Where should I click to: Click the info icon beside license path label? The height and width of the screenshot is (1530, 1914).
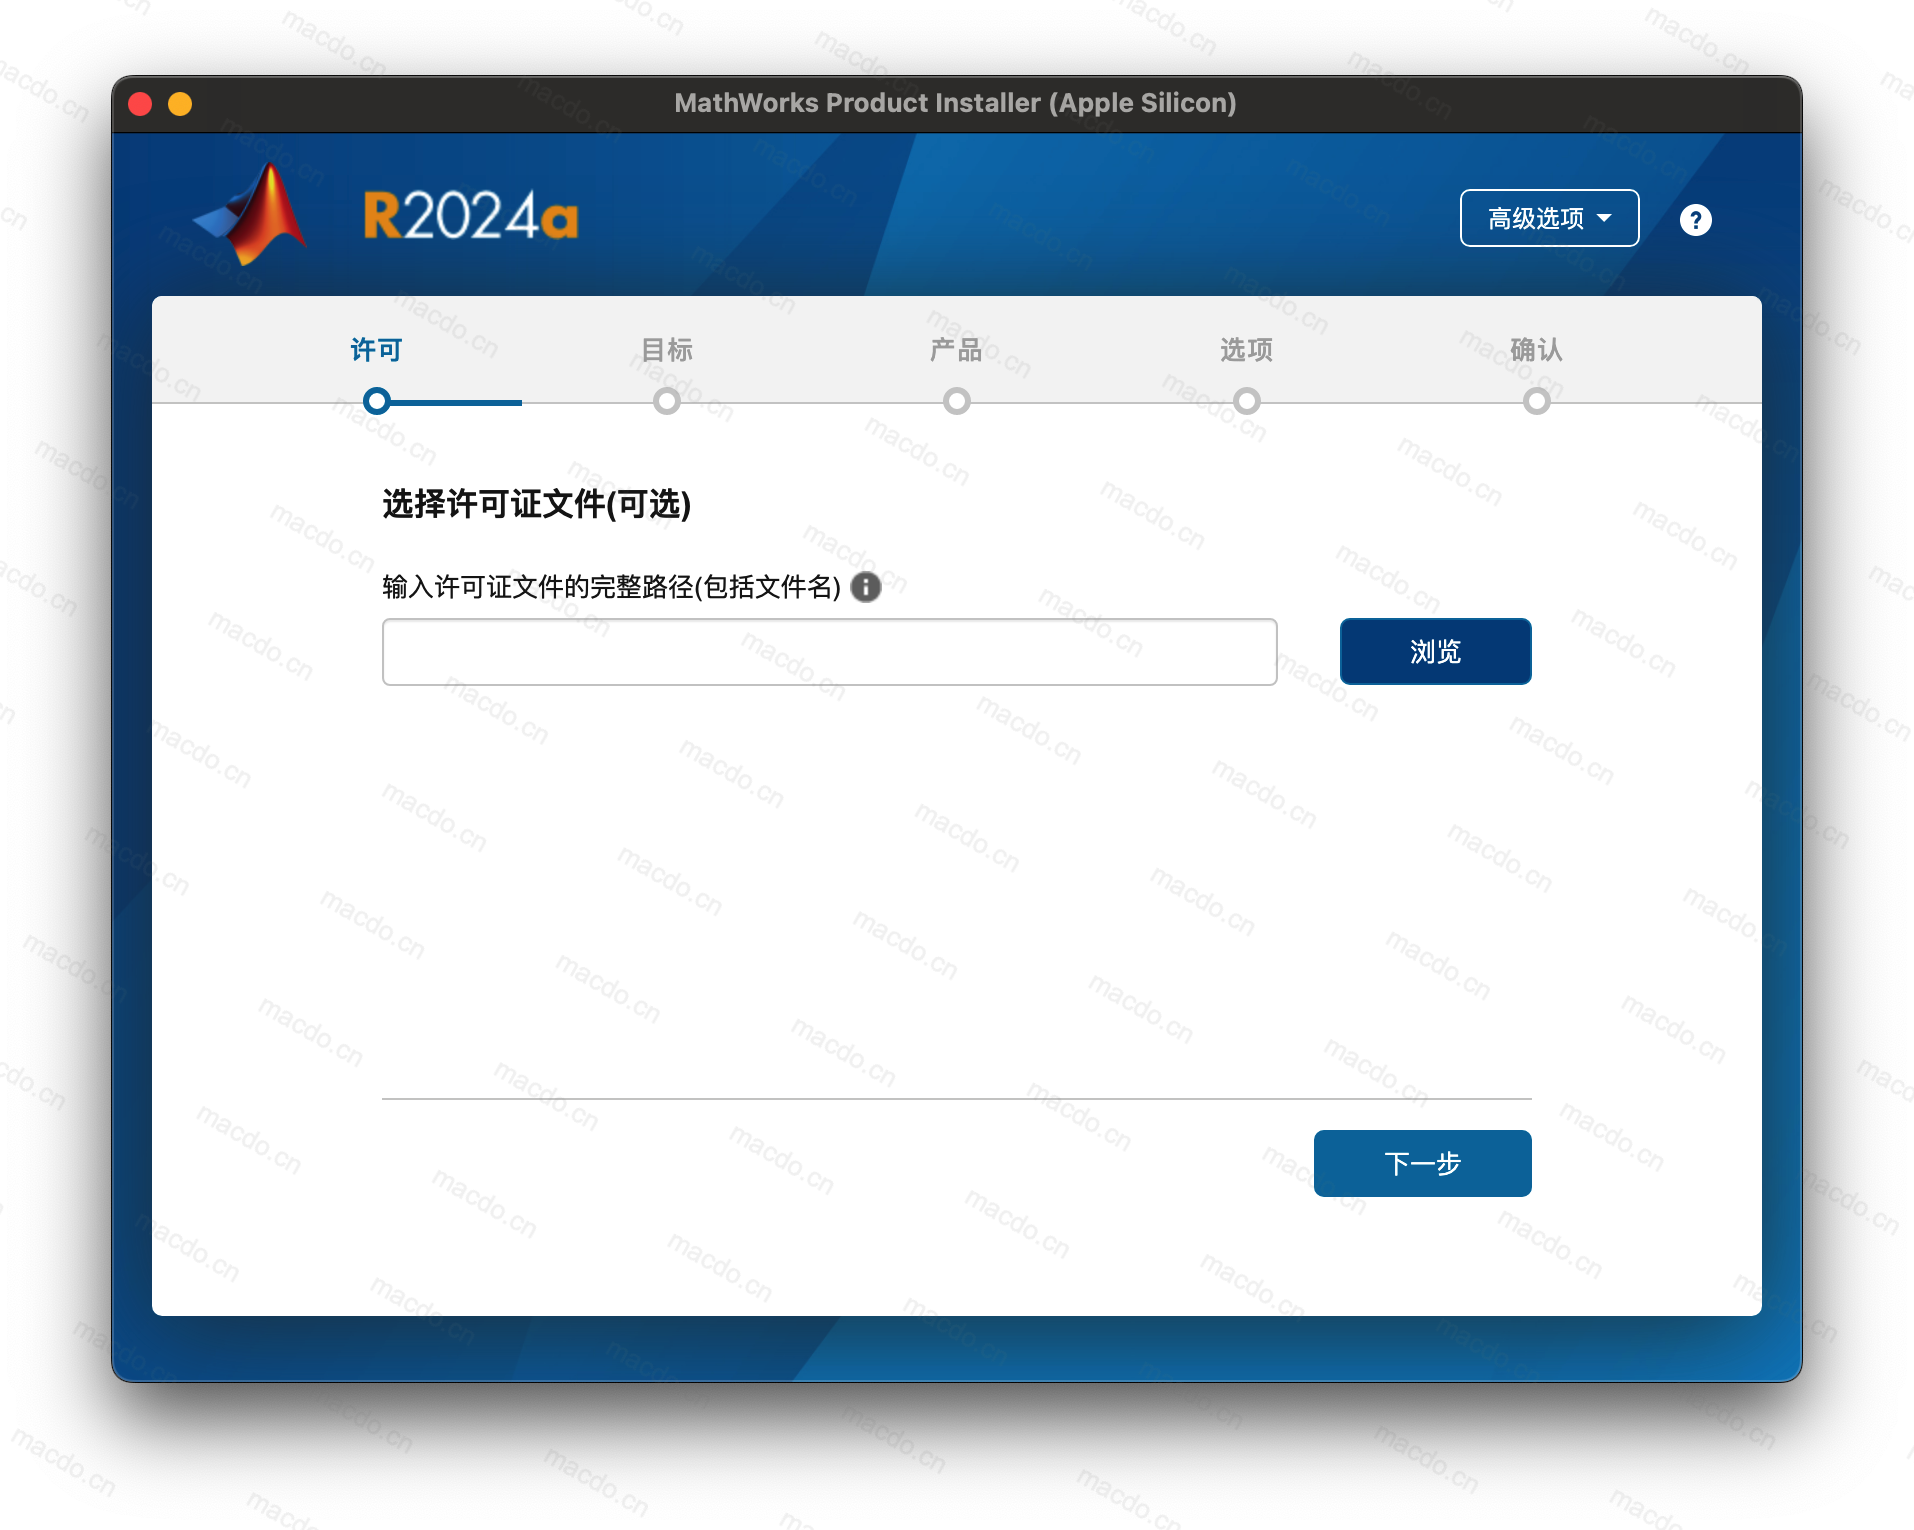866,588
